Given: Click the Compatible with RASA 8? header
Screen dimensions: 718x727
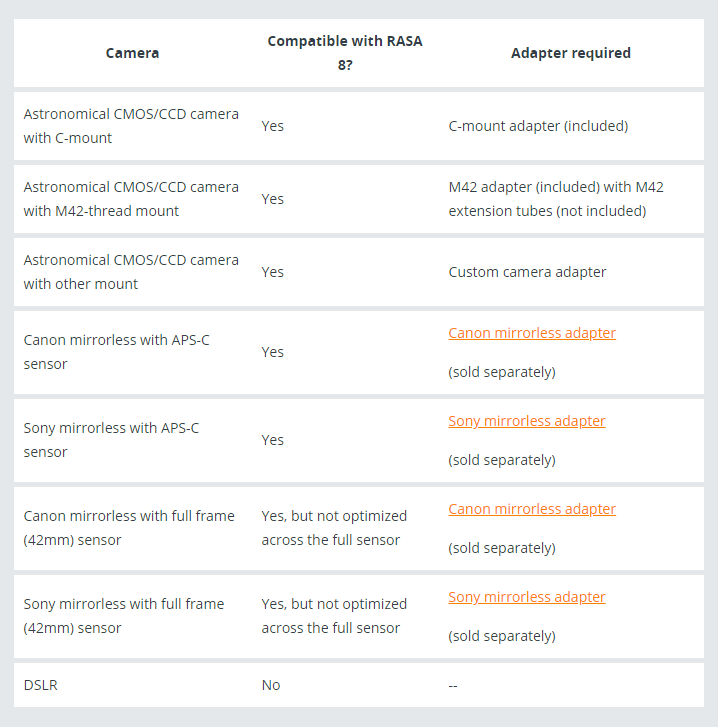Looking at the screenshot, I should 345,53.
